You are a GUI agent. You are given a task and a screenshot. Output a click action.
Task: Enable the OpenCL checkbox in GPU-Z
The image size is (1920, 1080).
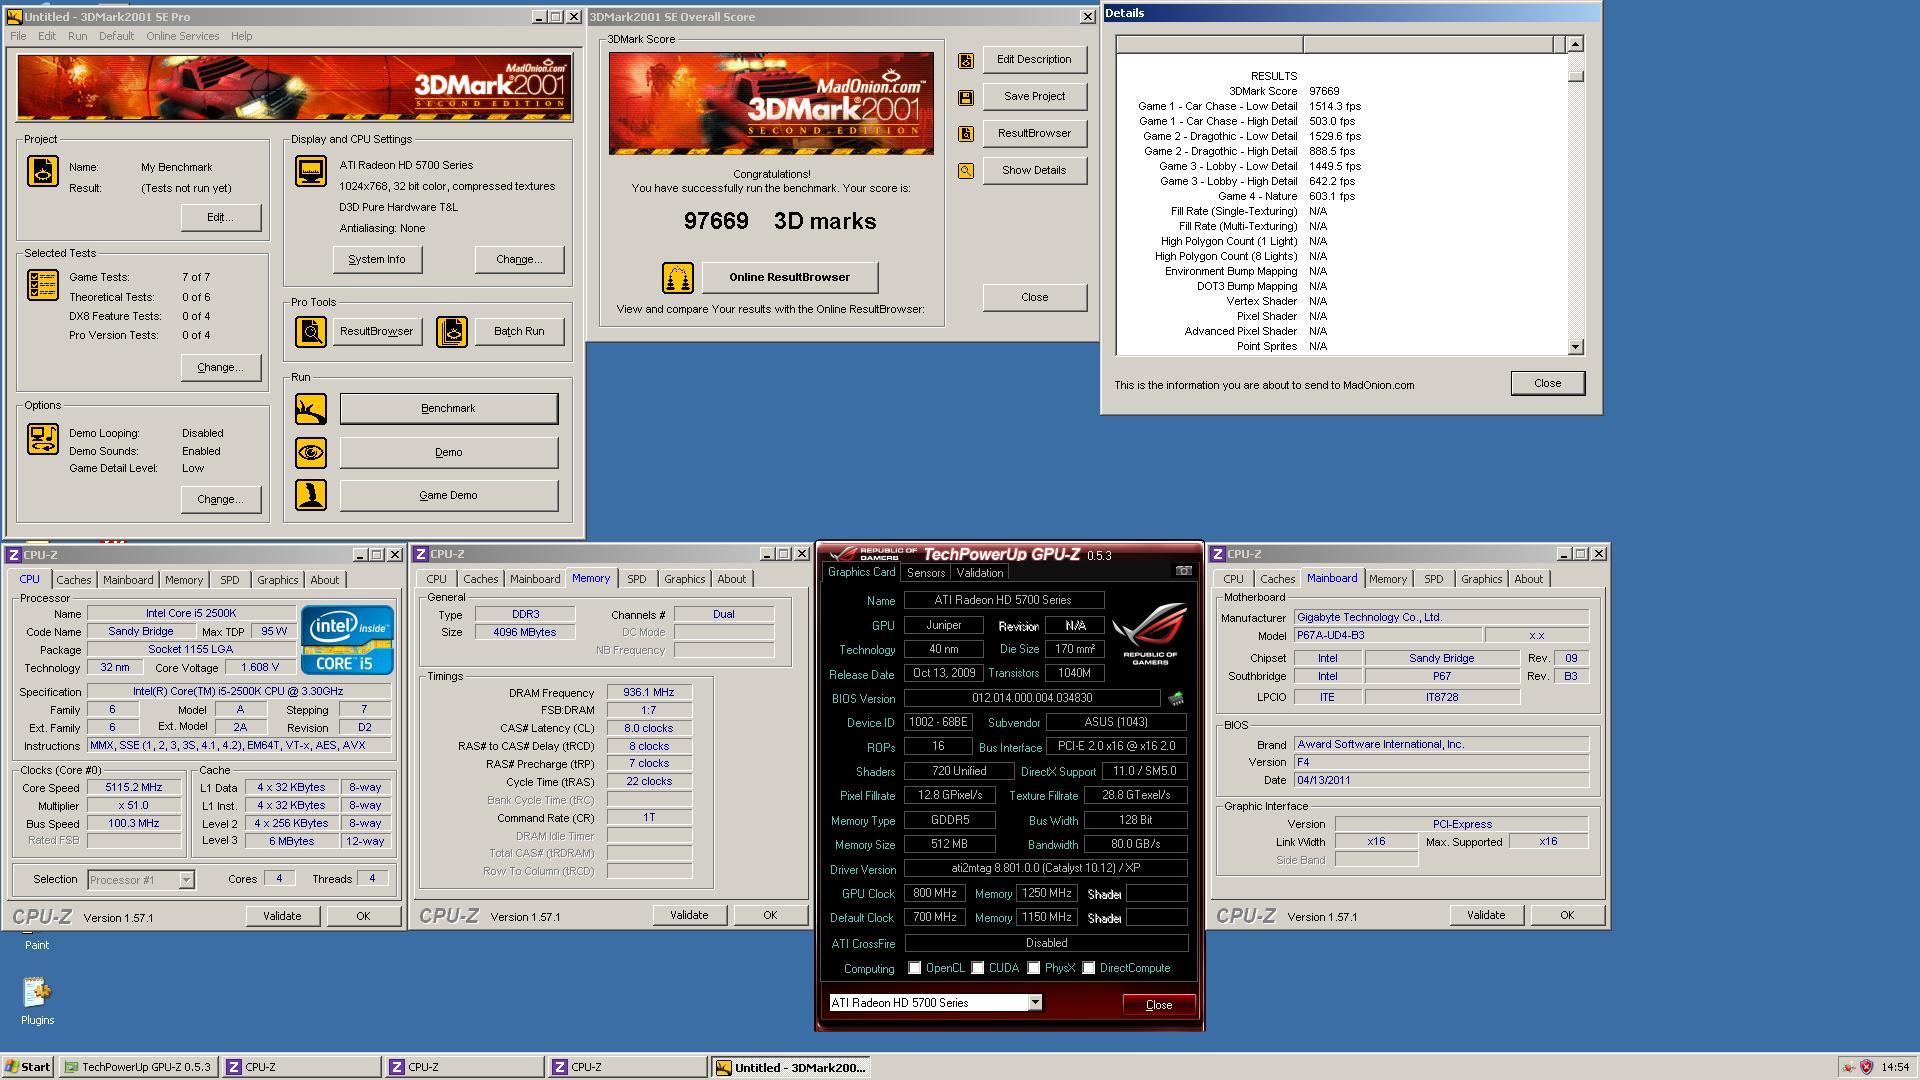click(x=914, y=968)
